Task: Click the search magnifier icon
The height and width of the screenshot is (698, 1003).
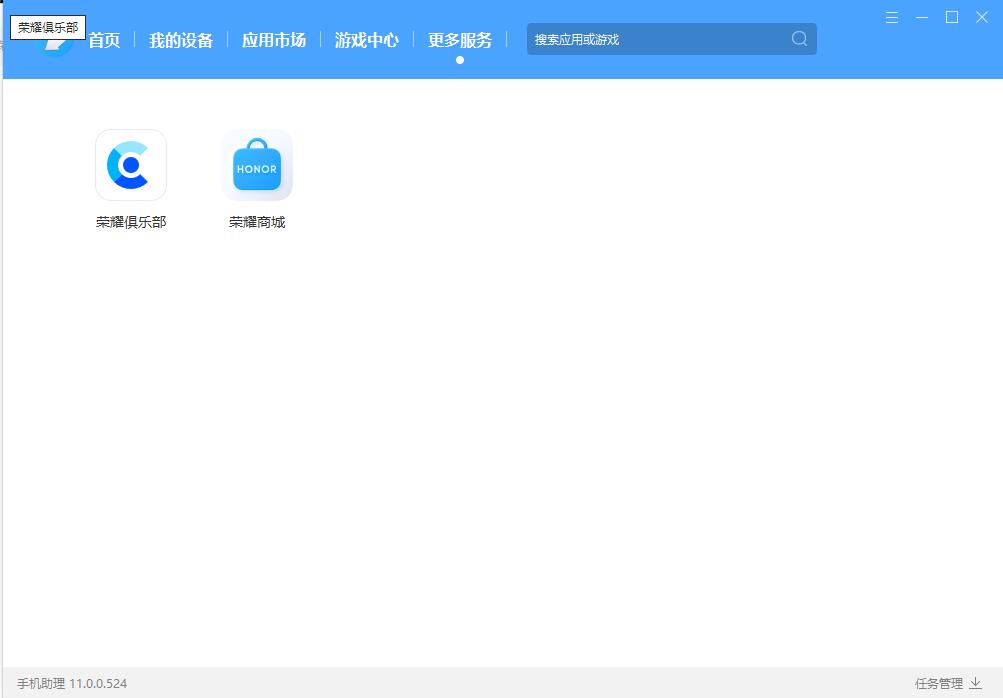Action: pos(799,39)
